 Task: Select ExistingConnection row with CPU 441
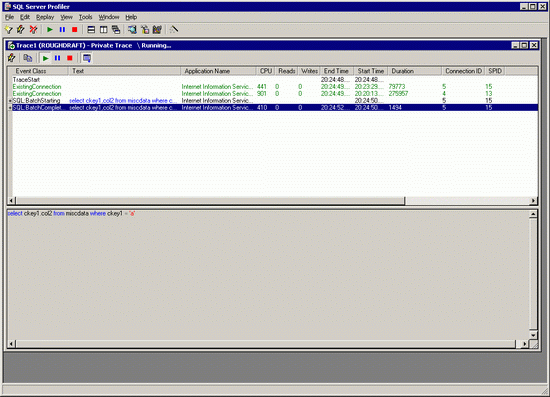coord(275,87)
